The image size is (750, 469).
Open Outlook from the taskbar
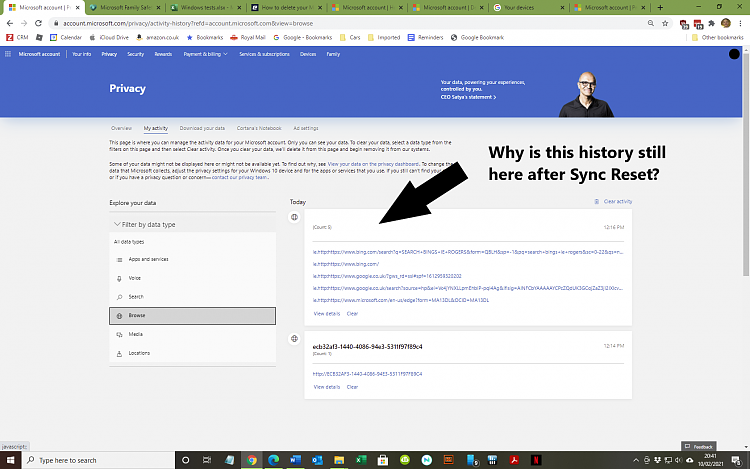[317, 460]
